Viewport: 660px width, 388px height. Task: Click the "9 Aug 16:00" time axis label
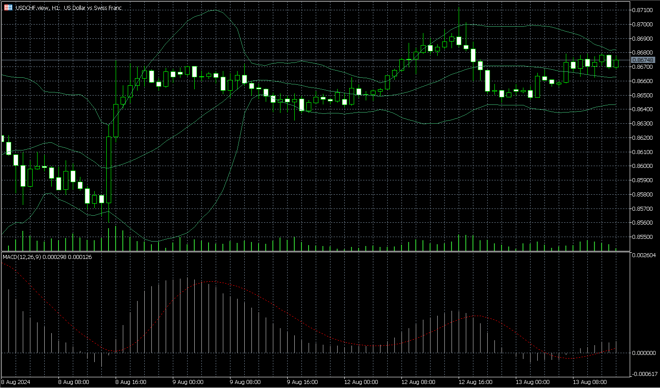(302, 382)
